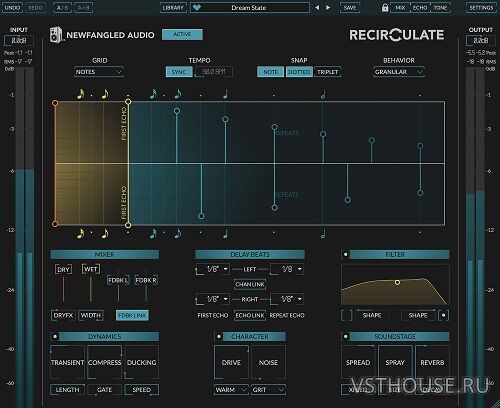The image size is (500, 408).
Task: Select the Tone lock tab
Action: pos(440,7)
